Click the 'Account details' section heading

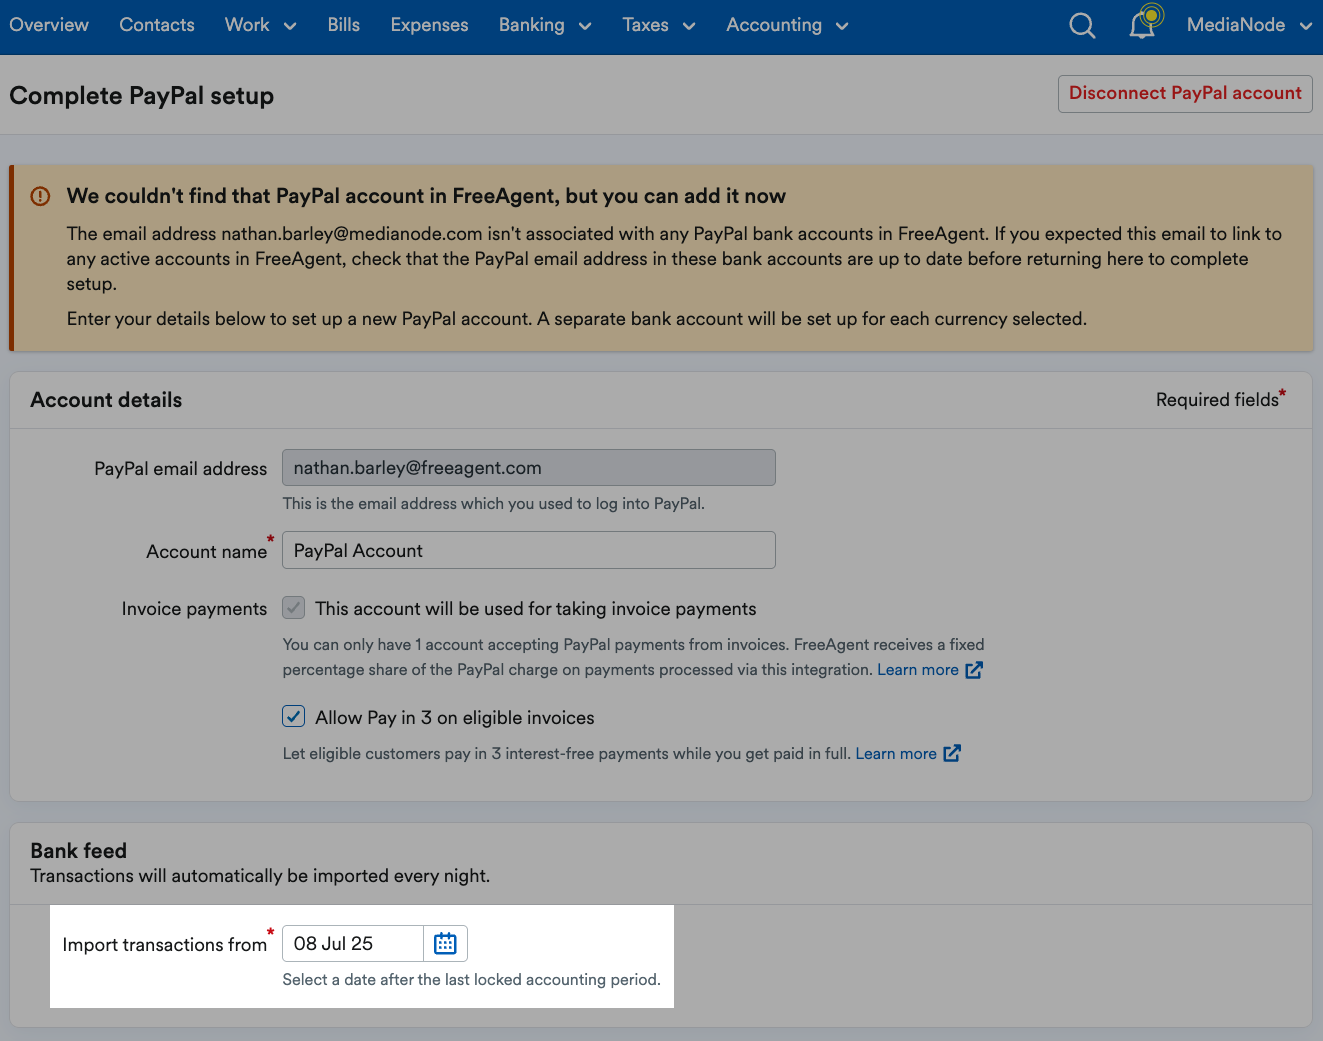[x=106, y=400]
